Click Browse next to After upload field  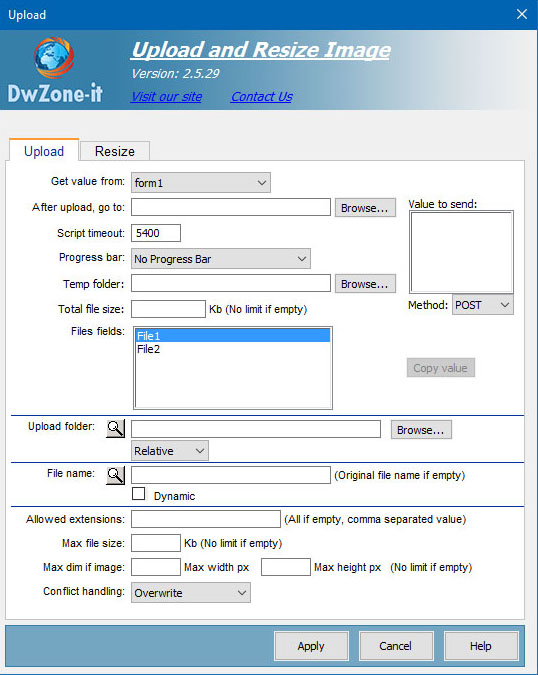365,208
